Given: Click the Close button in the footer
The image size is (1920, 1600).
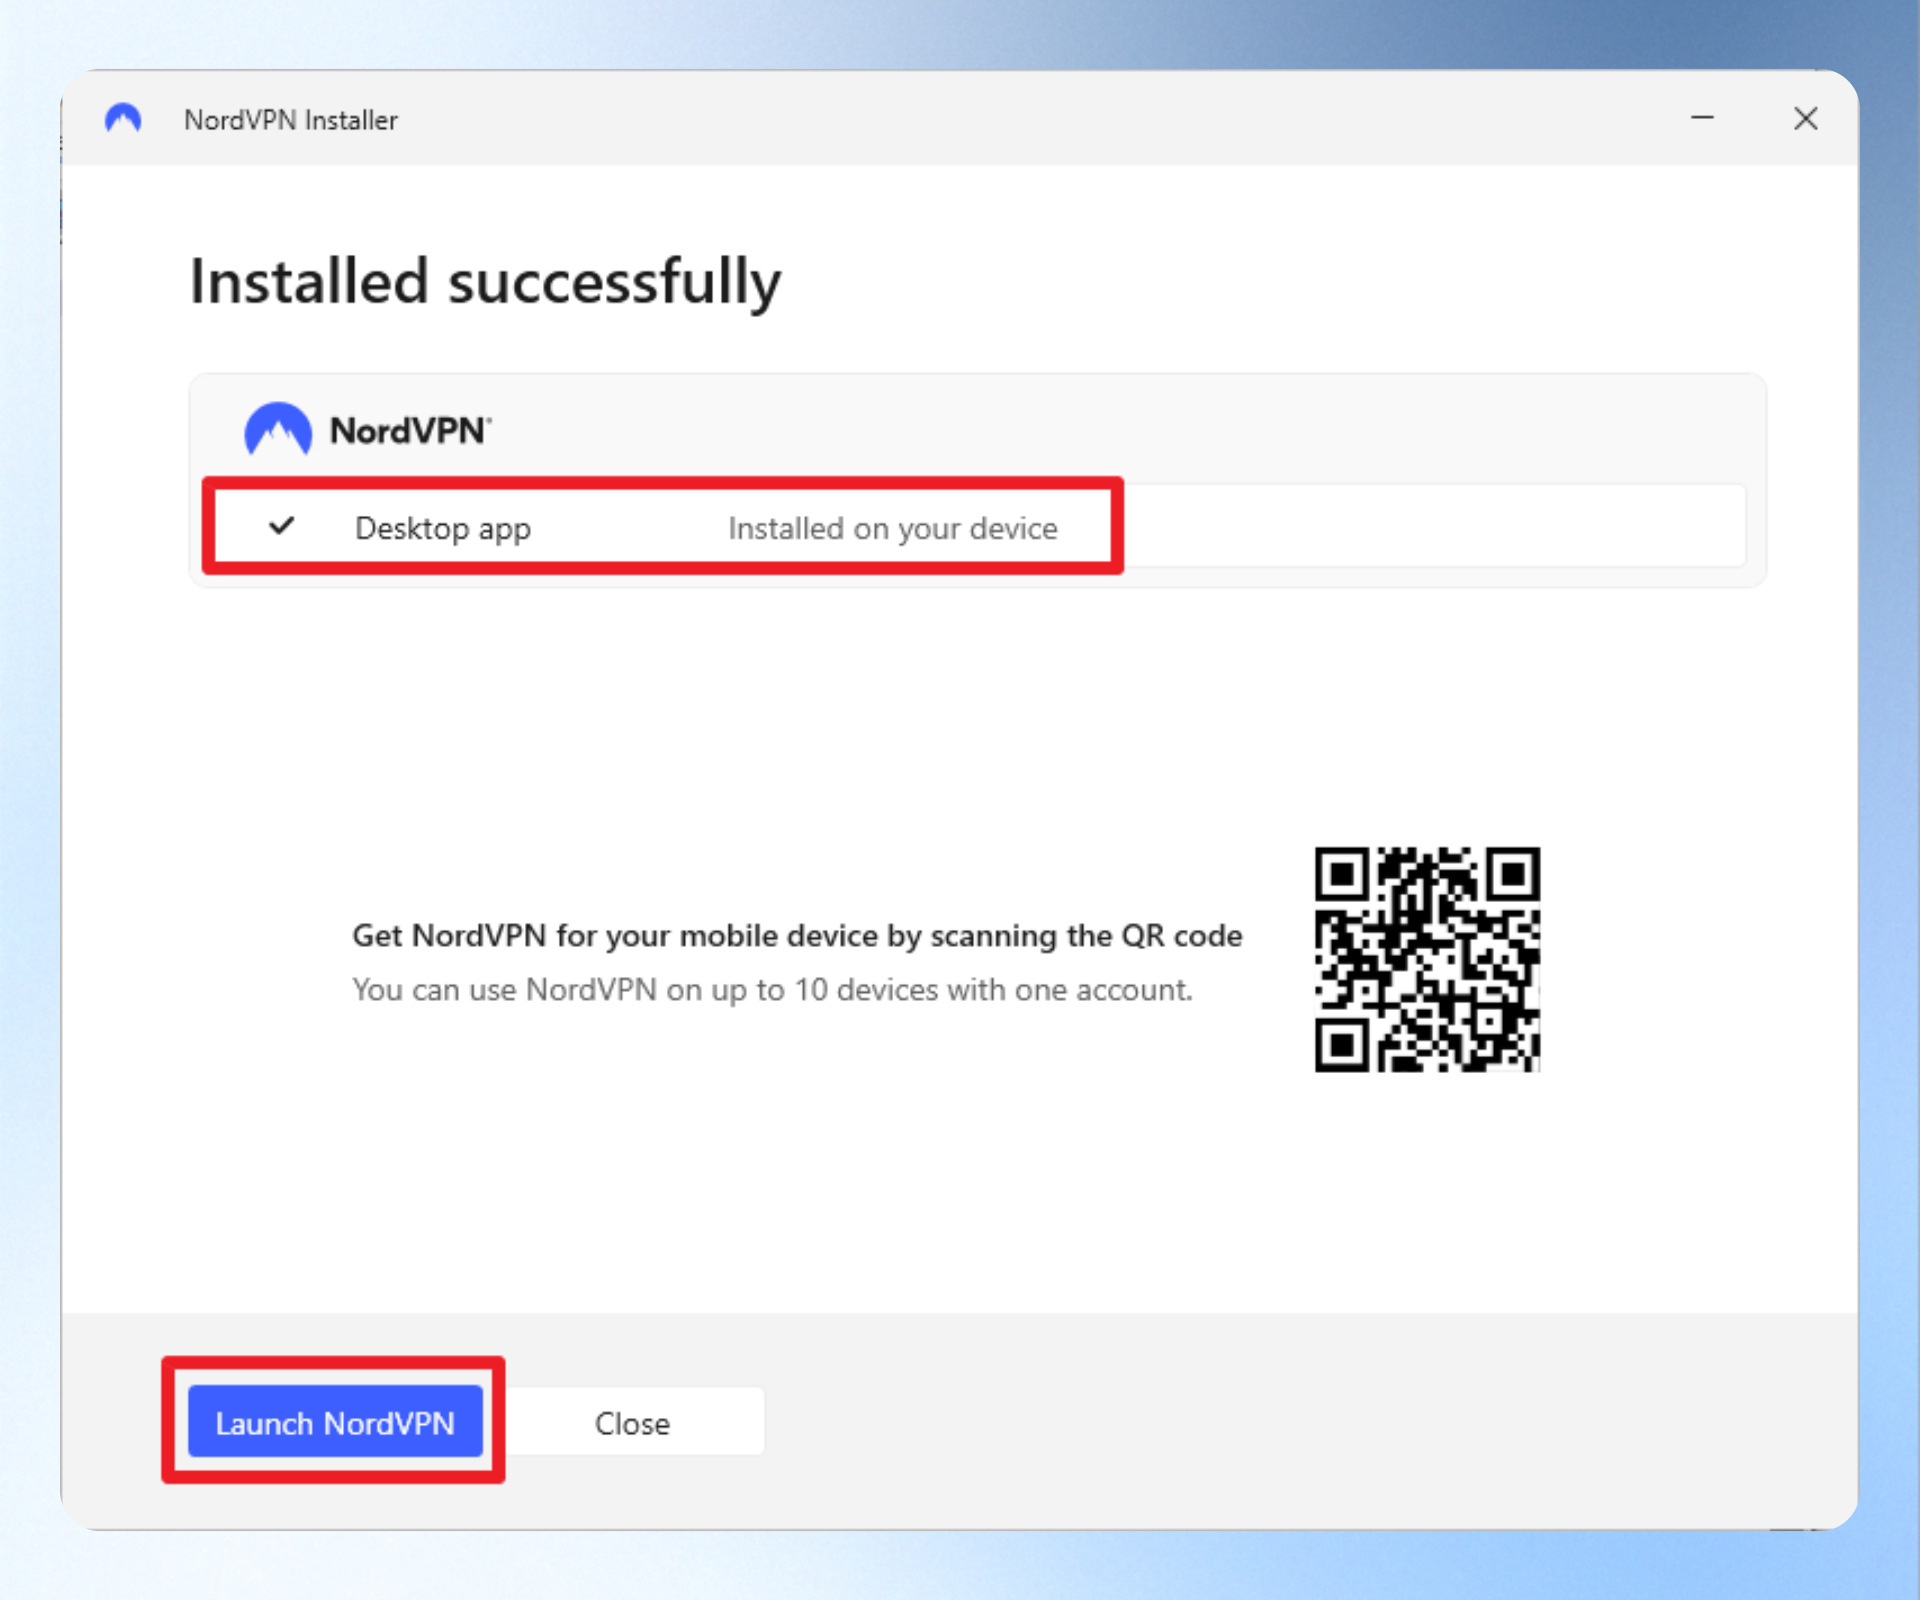Looking at the screenshot, I should click(x=633, y=1421).
